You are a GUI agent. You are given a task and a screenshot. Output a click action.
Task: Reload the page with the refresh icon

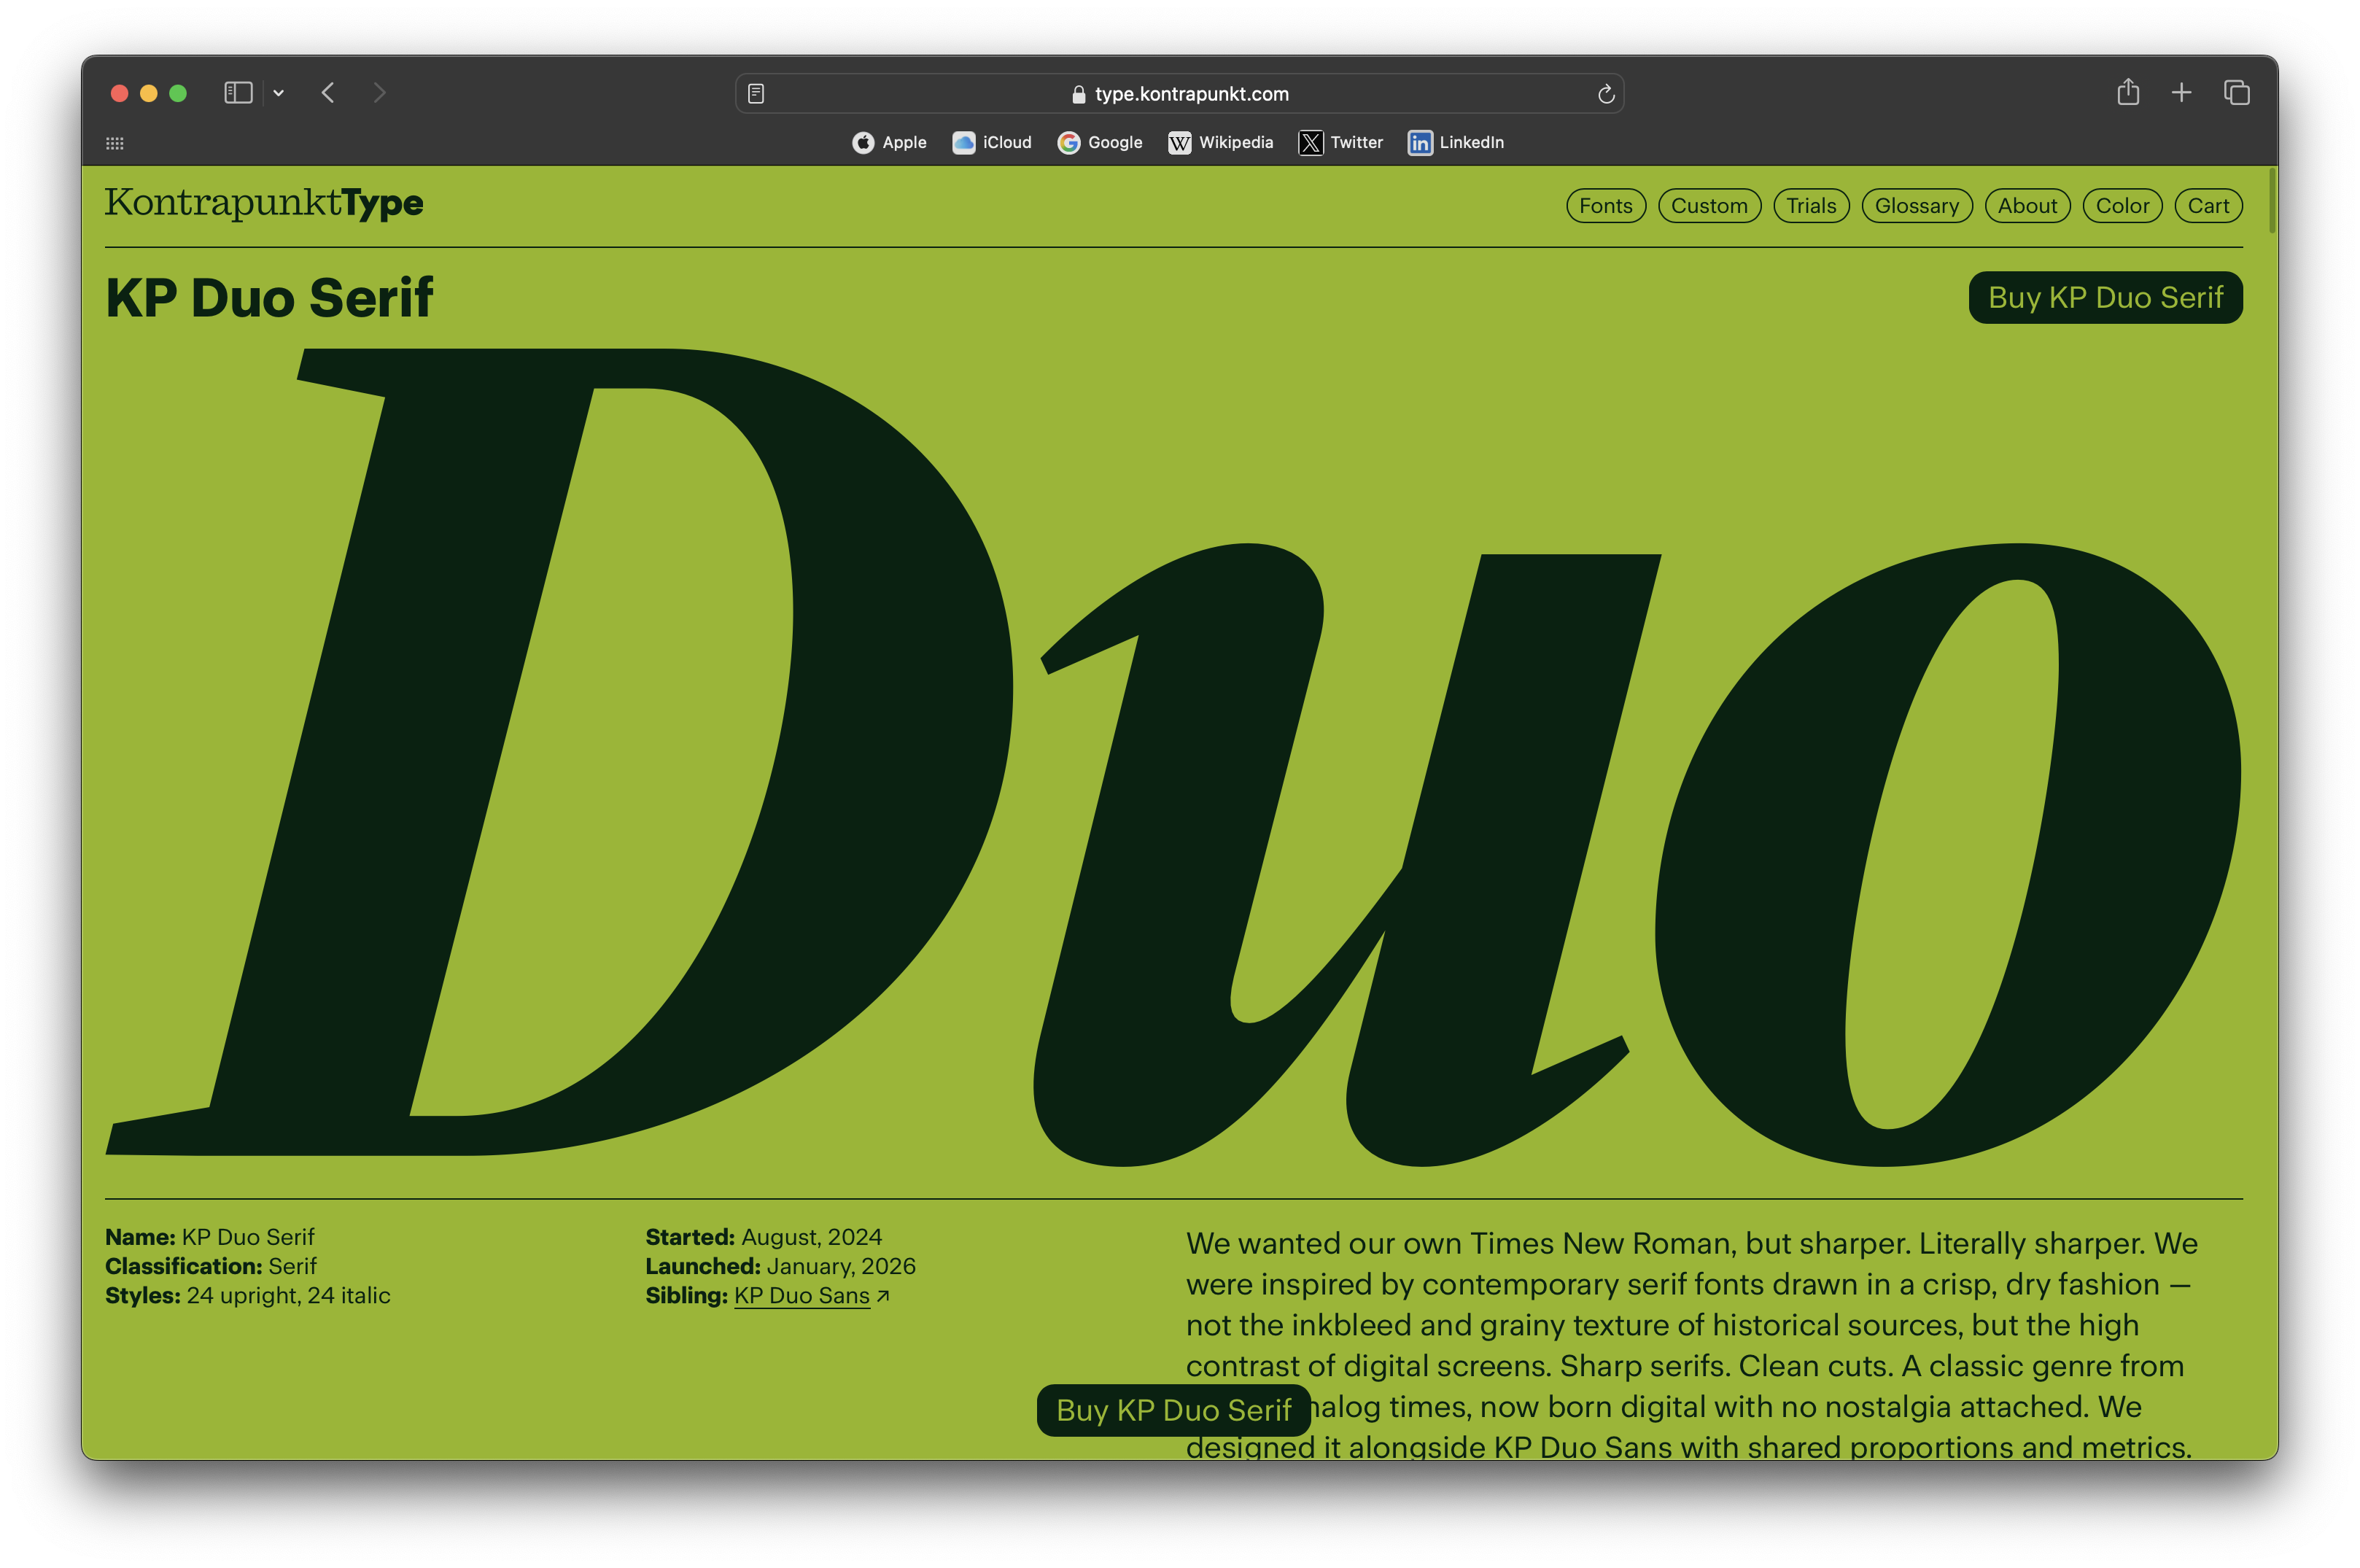[1605, 94]
